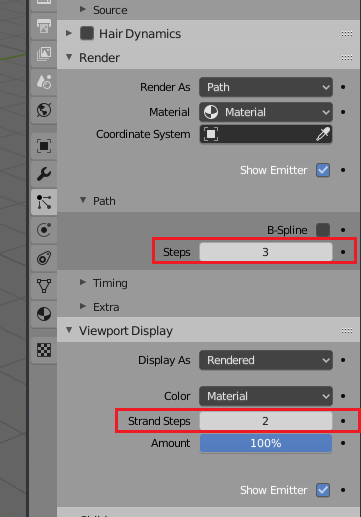Click animate dot next to Color dropdown
Image resolution: width=361 pixels, height=517 pixels.
click(x=343, y=396)
